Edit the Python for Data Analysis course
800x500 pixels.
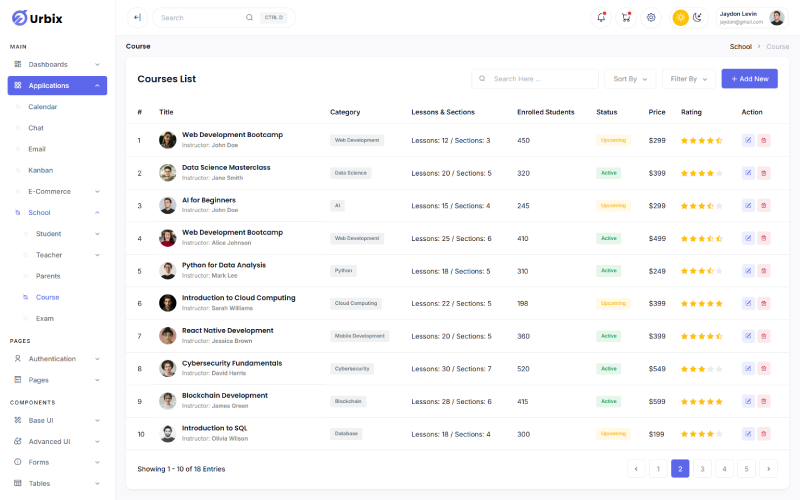748,271
